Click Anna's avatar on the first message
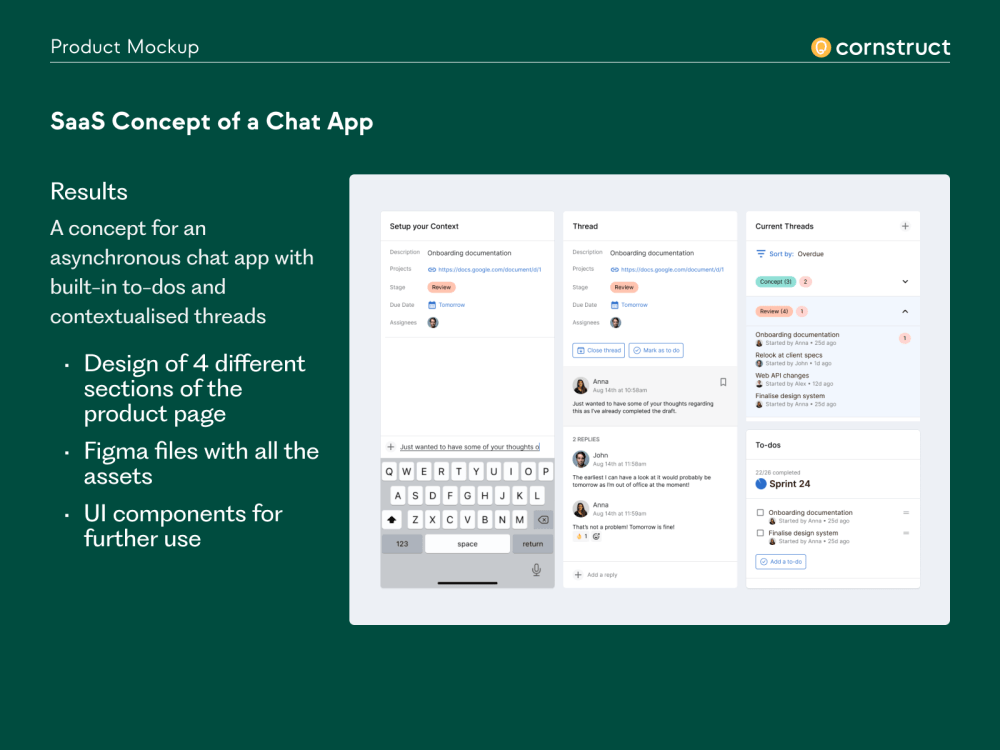The image size is (1000, 750). [580, 385]
